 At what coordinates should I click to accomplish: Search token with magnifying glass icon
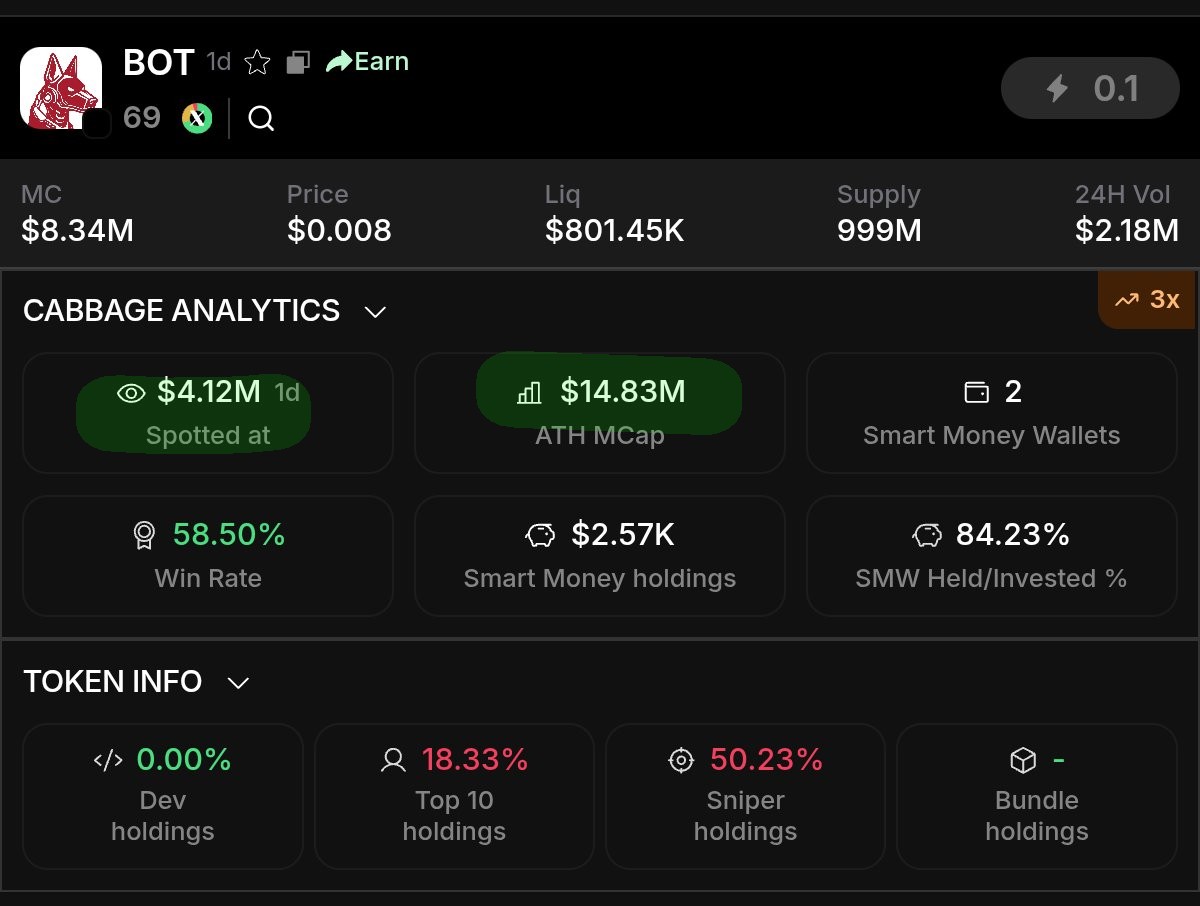coord(261,119)
